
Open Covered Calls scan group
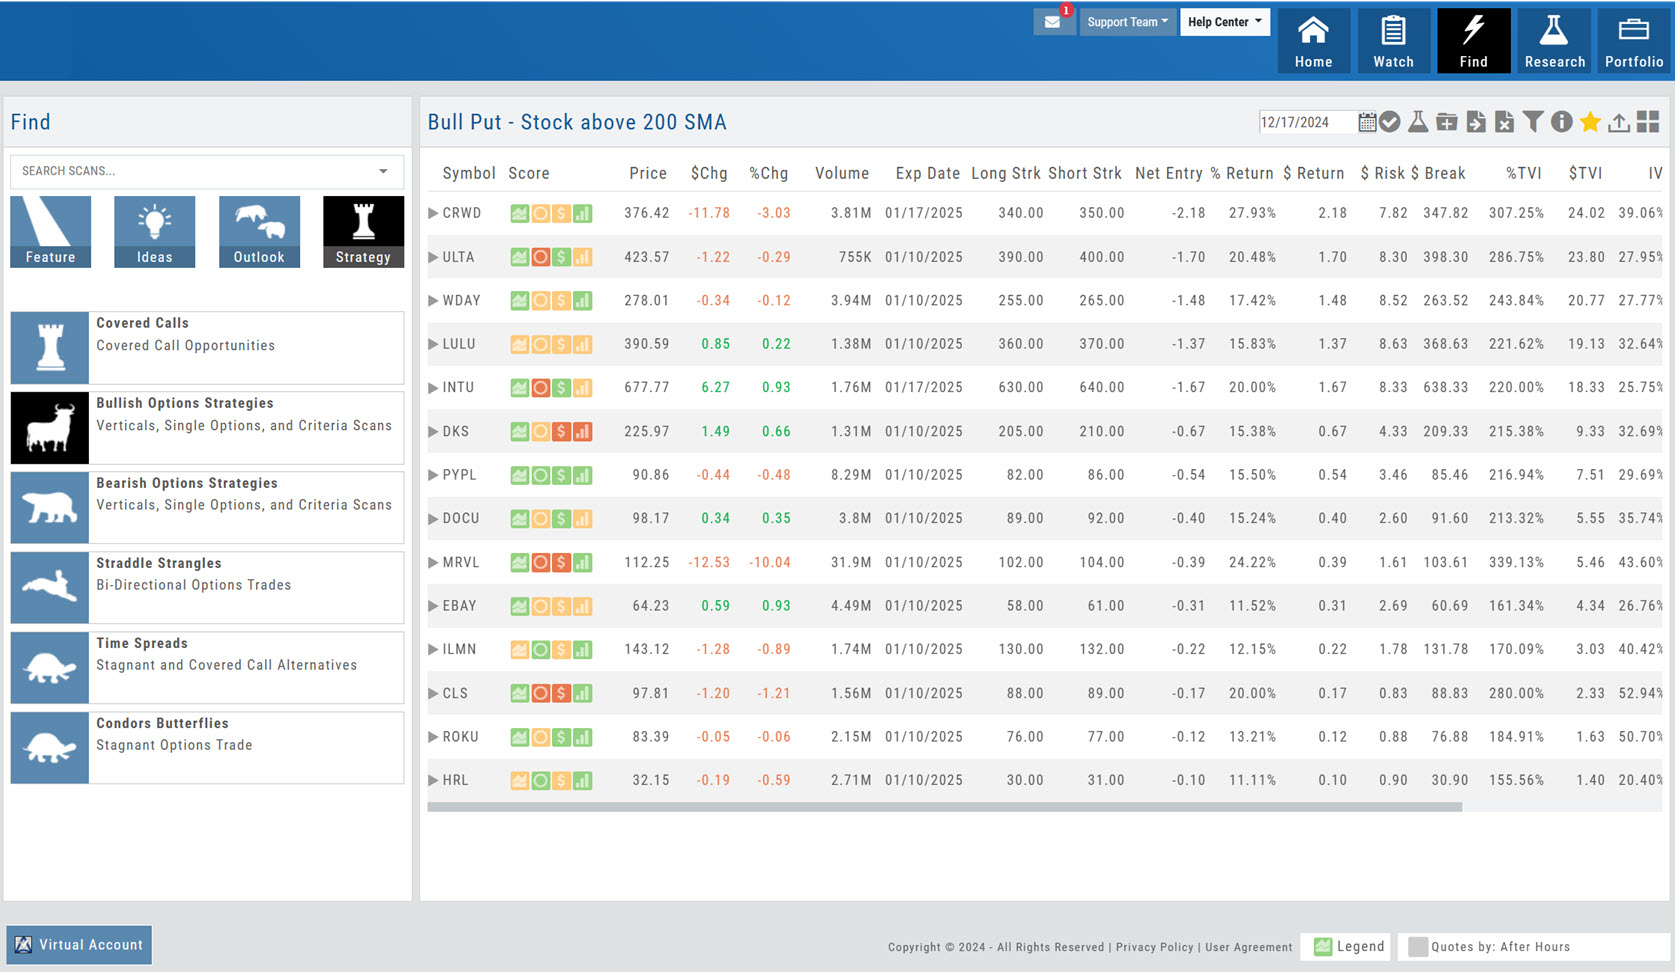coord(207,348)
